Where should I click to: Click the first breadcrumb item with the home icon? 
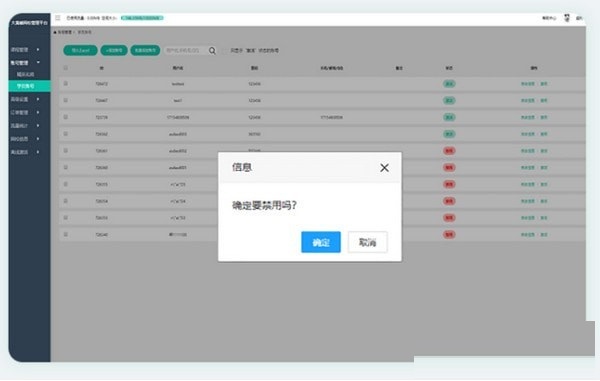[63, 32]
